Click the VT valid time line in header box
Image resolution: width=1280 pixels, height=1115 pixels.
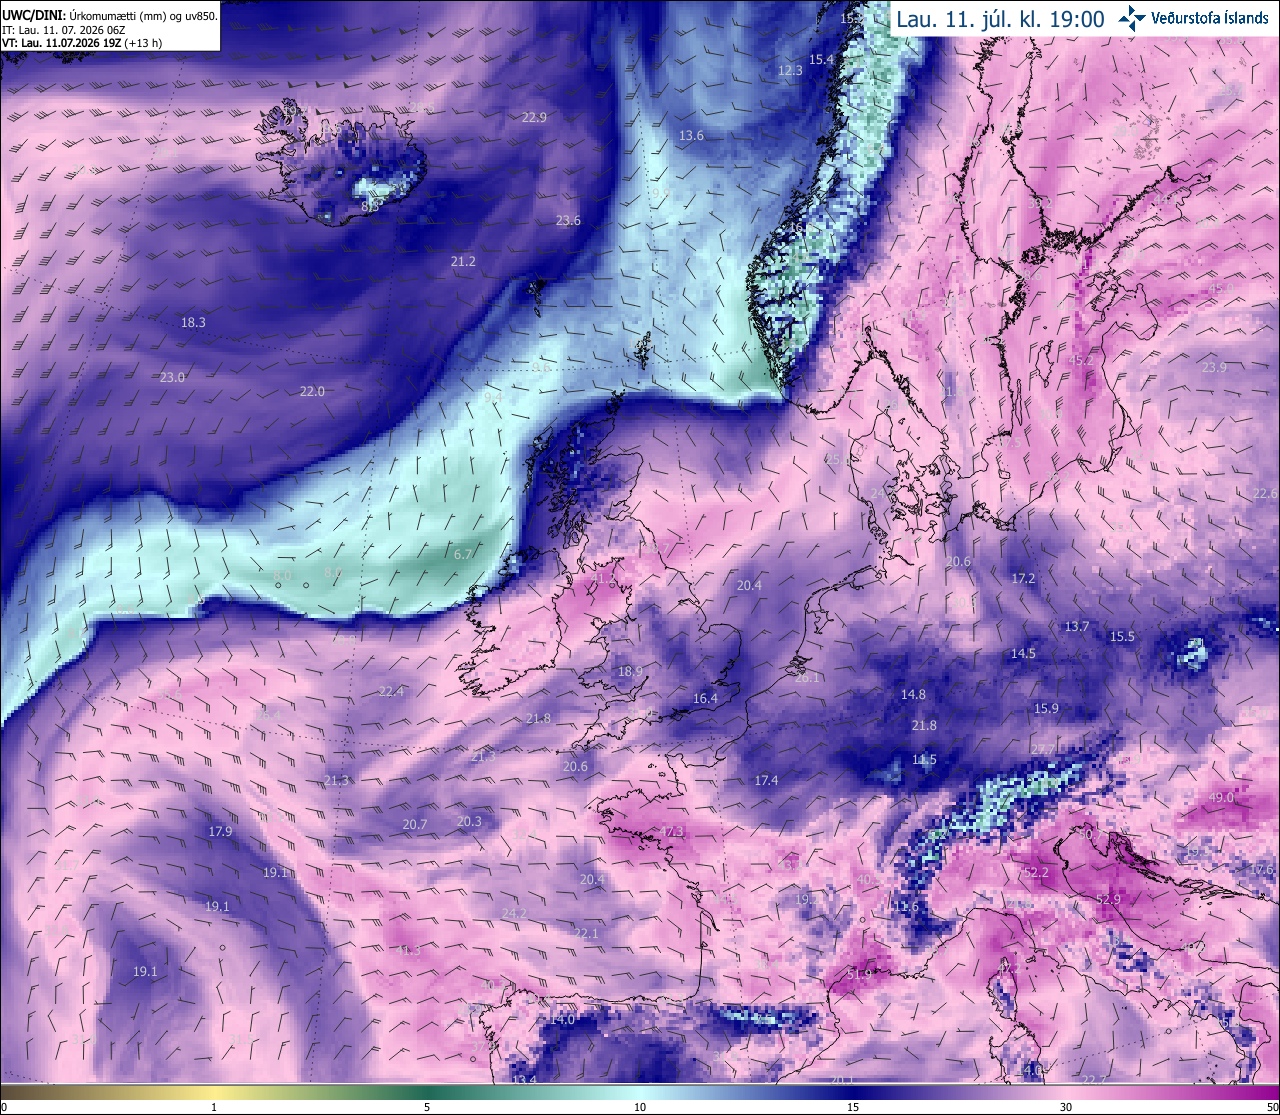[82, 43]
